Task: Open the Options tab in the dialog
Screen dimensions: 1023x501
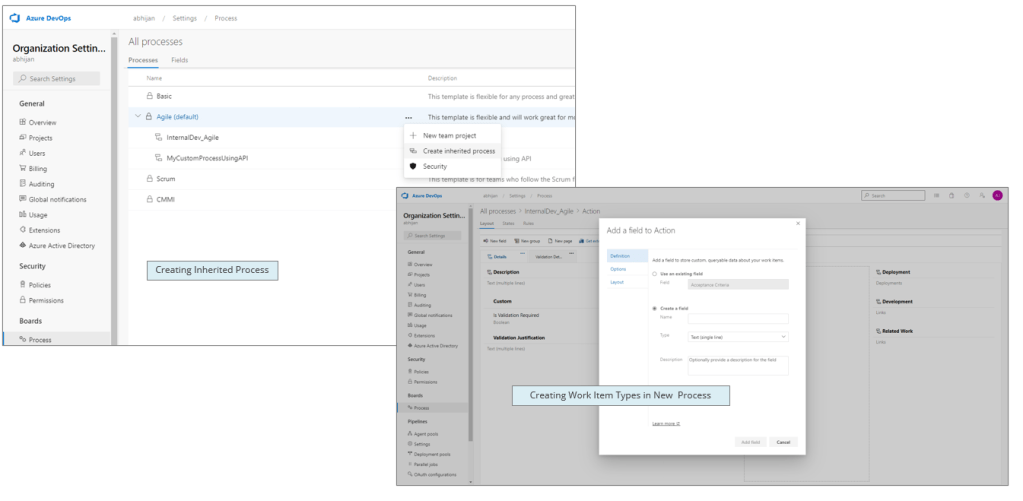Action: click(x=618, y=269)
